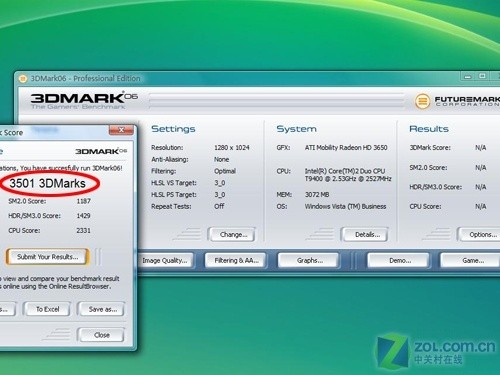
Task: Click GFX text ATI Mobility Radeon HD 3650
Action: [x=346, y=148]
